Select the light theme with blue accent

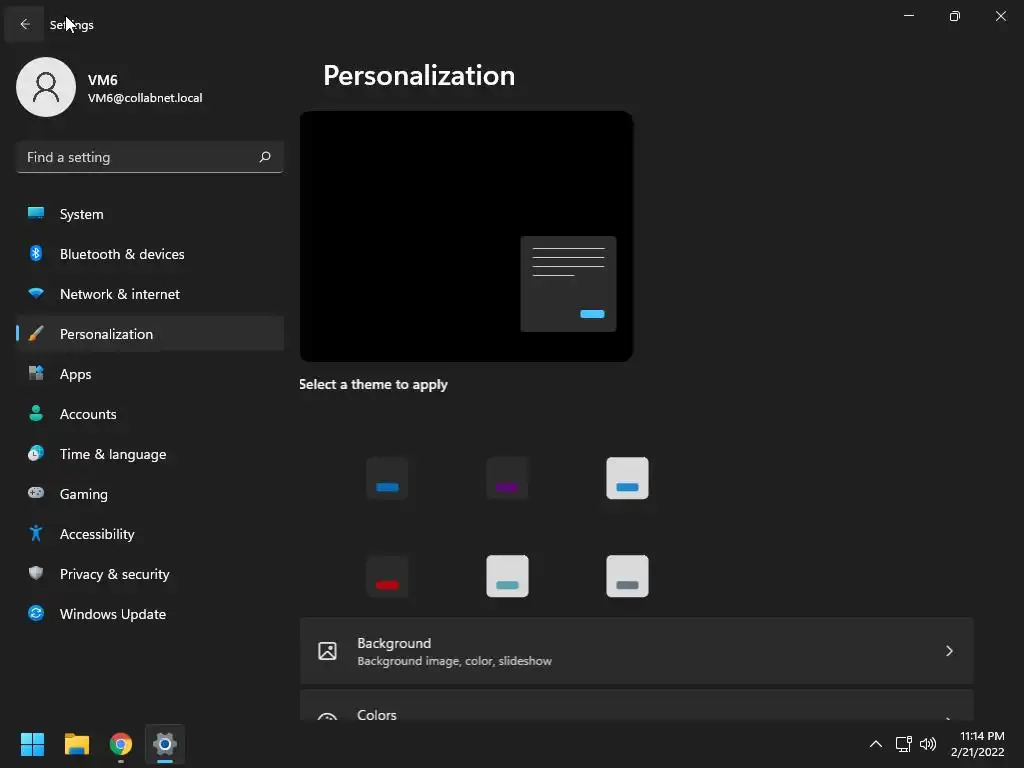(628, 478)
